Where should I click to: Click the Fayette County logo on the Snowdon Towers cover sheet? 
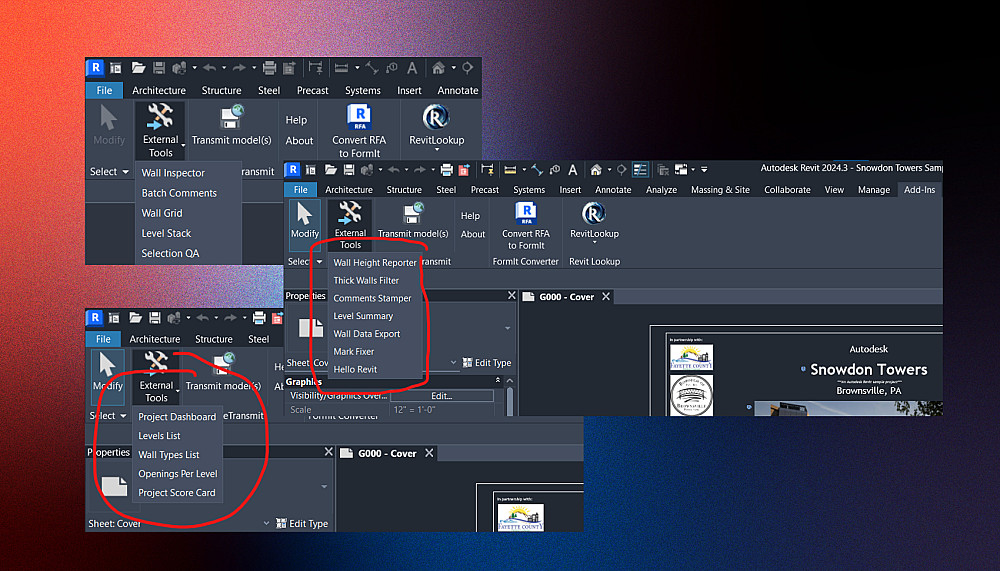691,357
